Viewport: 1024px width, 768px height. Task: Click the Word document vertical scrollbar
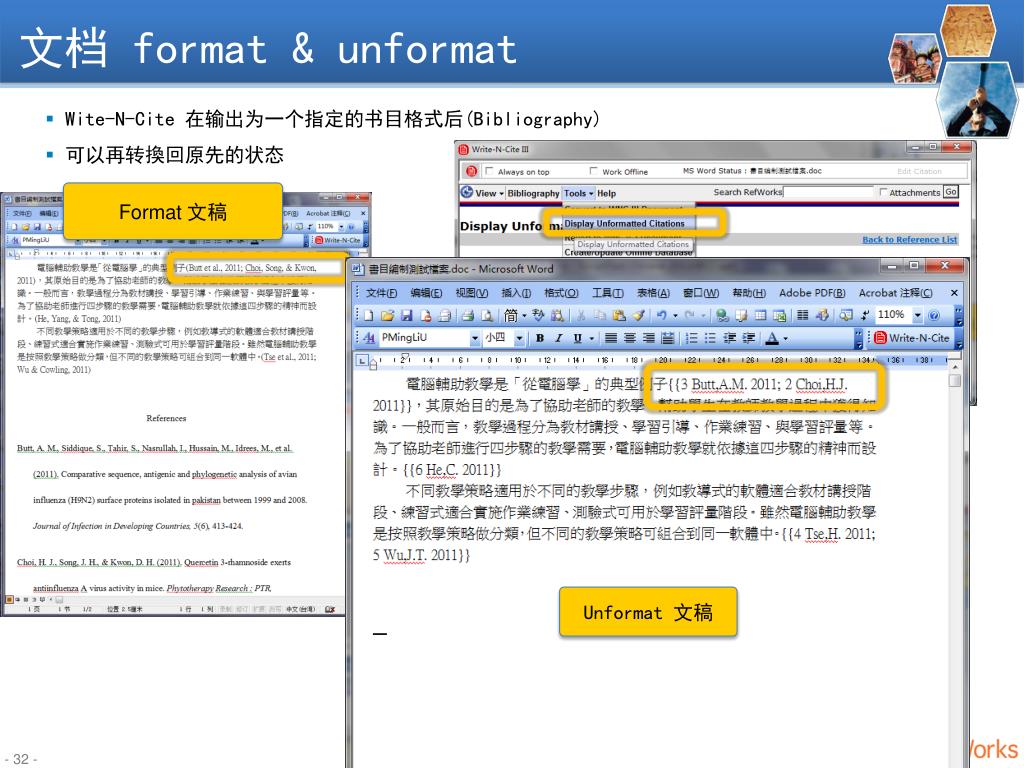coord(954,562)
